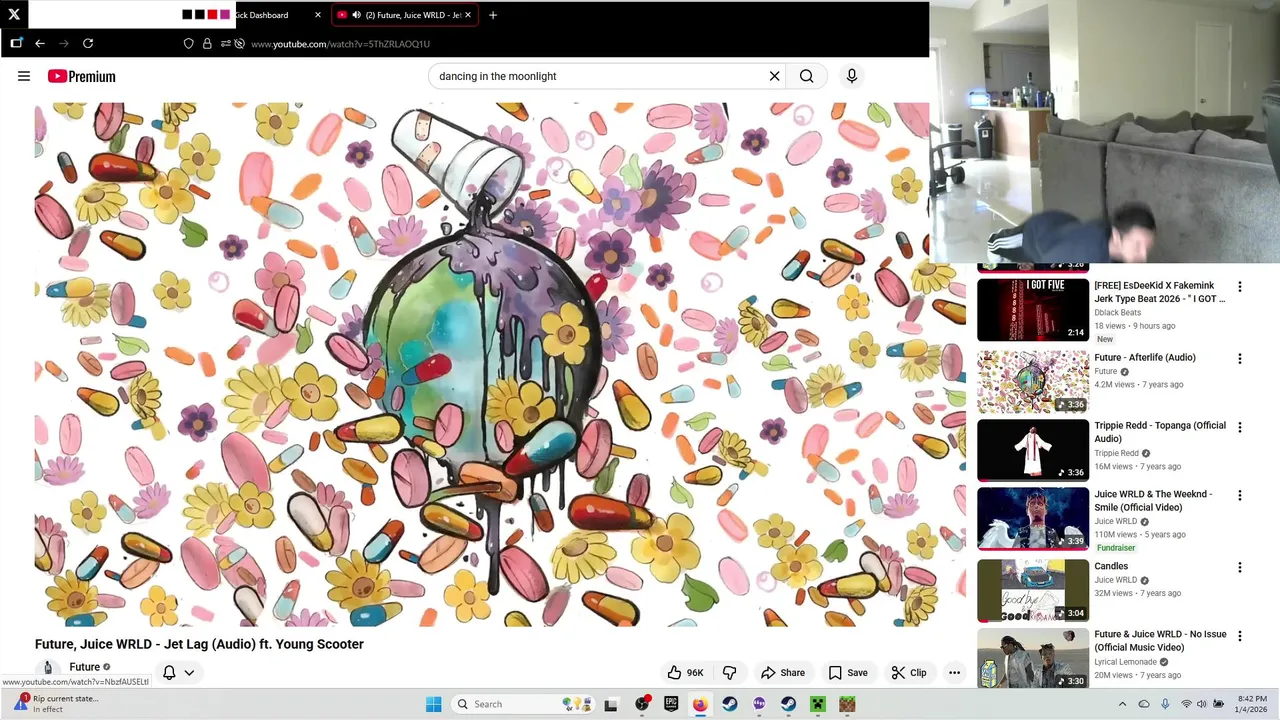Open the Windows Start menu
1280x720 pixels.
(x=433, y=704)
